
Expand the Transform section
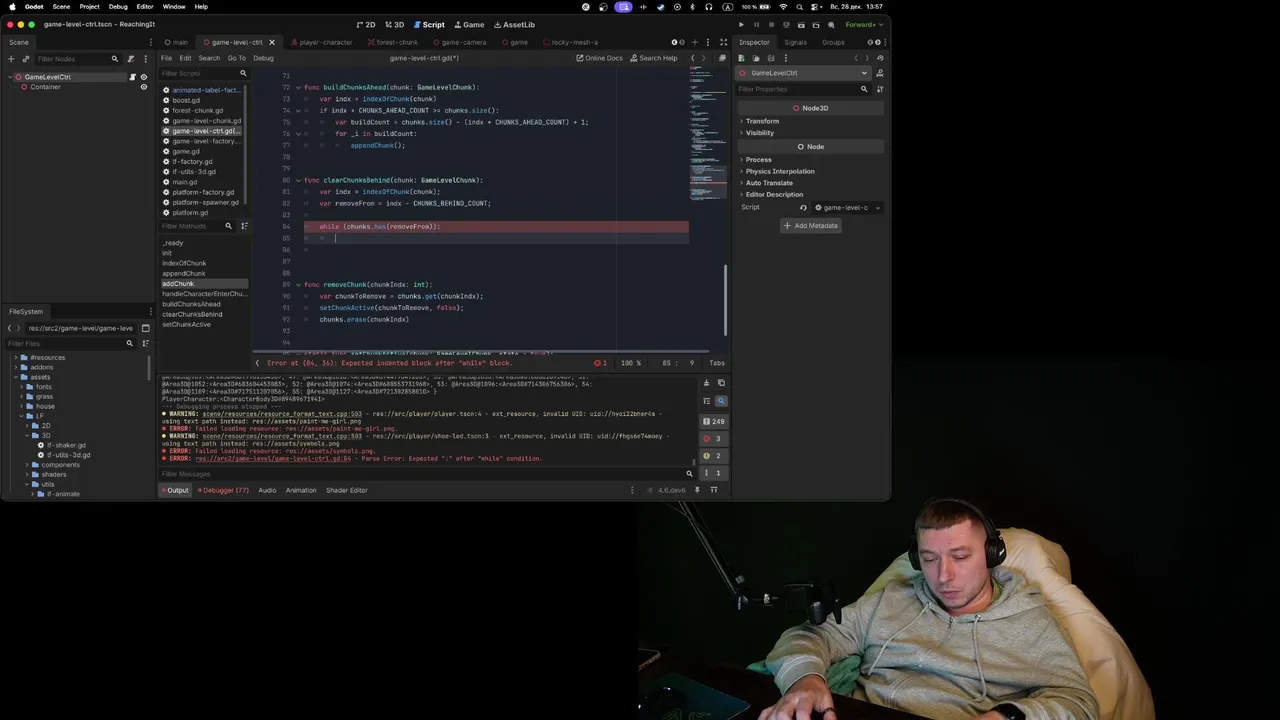pos(761,121)
